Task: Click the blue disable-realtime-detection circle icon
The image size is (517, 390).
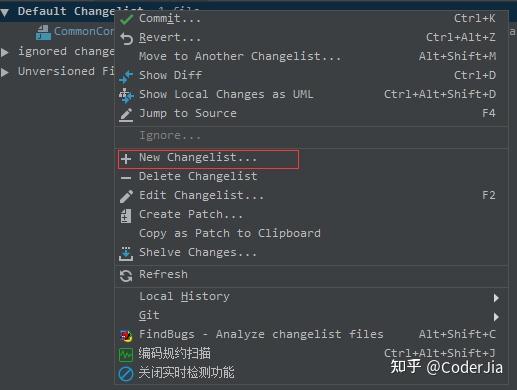Action: tap(126, 374)
